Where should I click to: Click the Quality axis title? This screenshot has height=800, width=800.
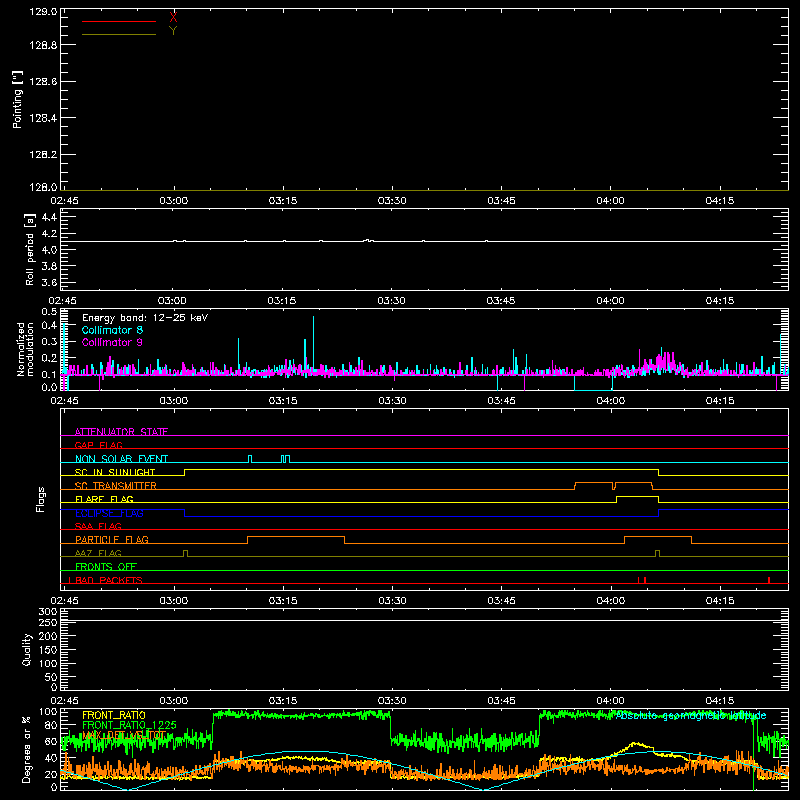(27, 649)
